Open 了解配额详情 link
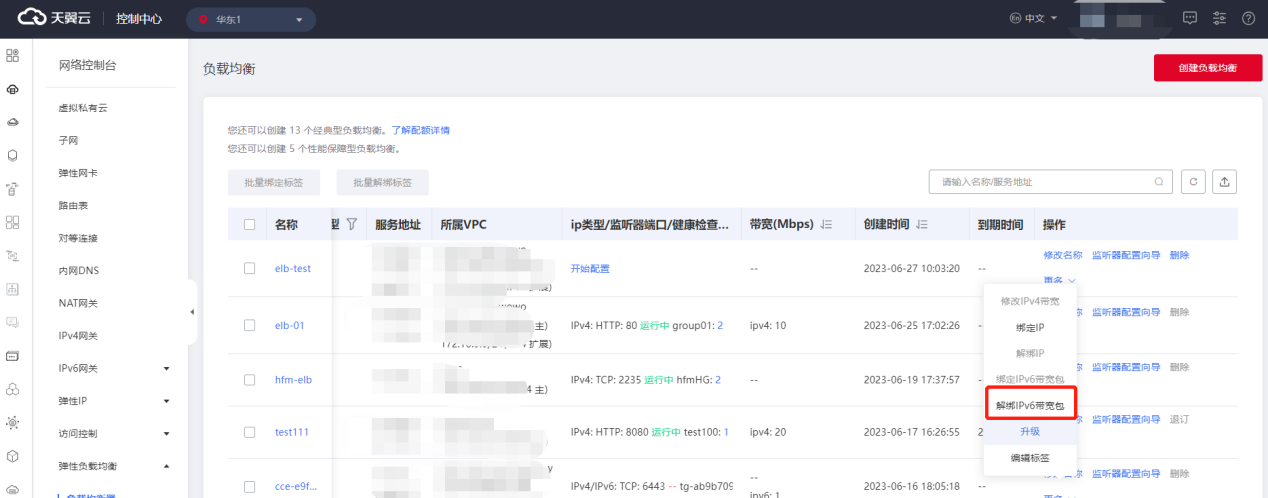The height and width of the screenshot is (498, 1268). pos(420,131)
